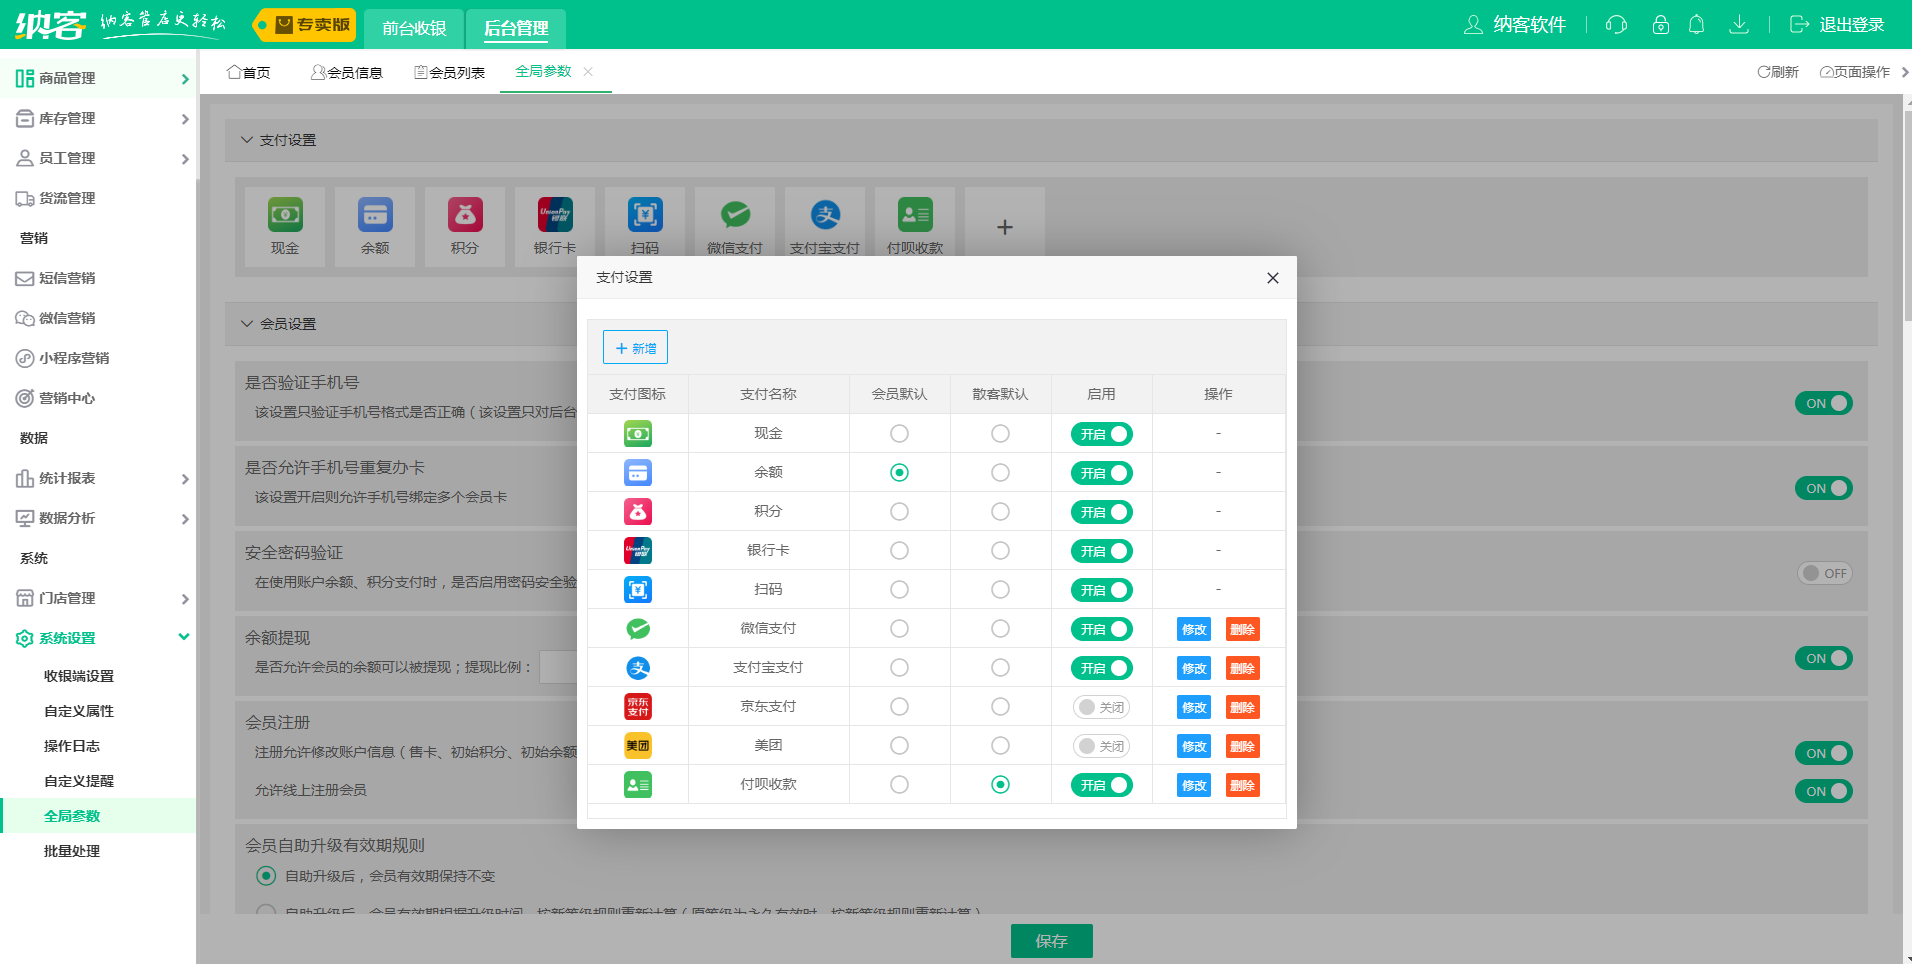Click the 京东支付 payment icon in table
The width and height of the screenshot is (1912, 964).
(638, 707)
